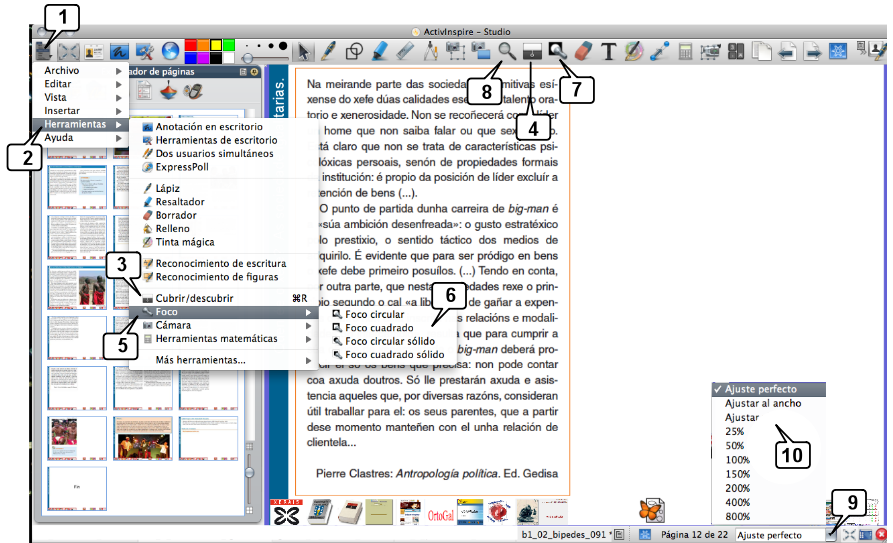Click 'Foco circular' in the Foco submenu
Viewport: 893px width, 543px height.
374,314
